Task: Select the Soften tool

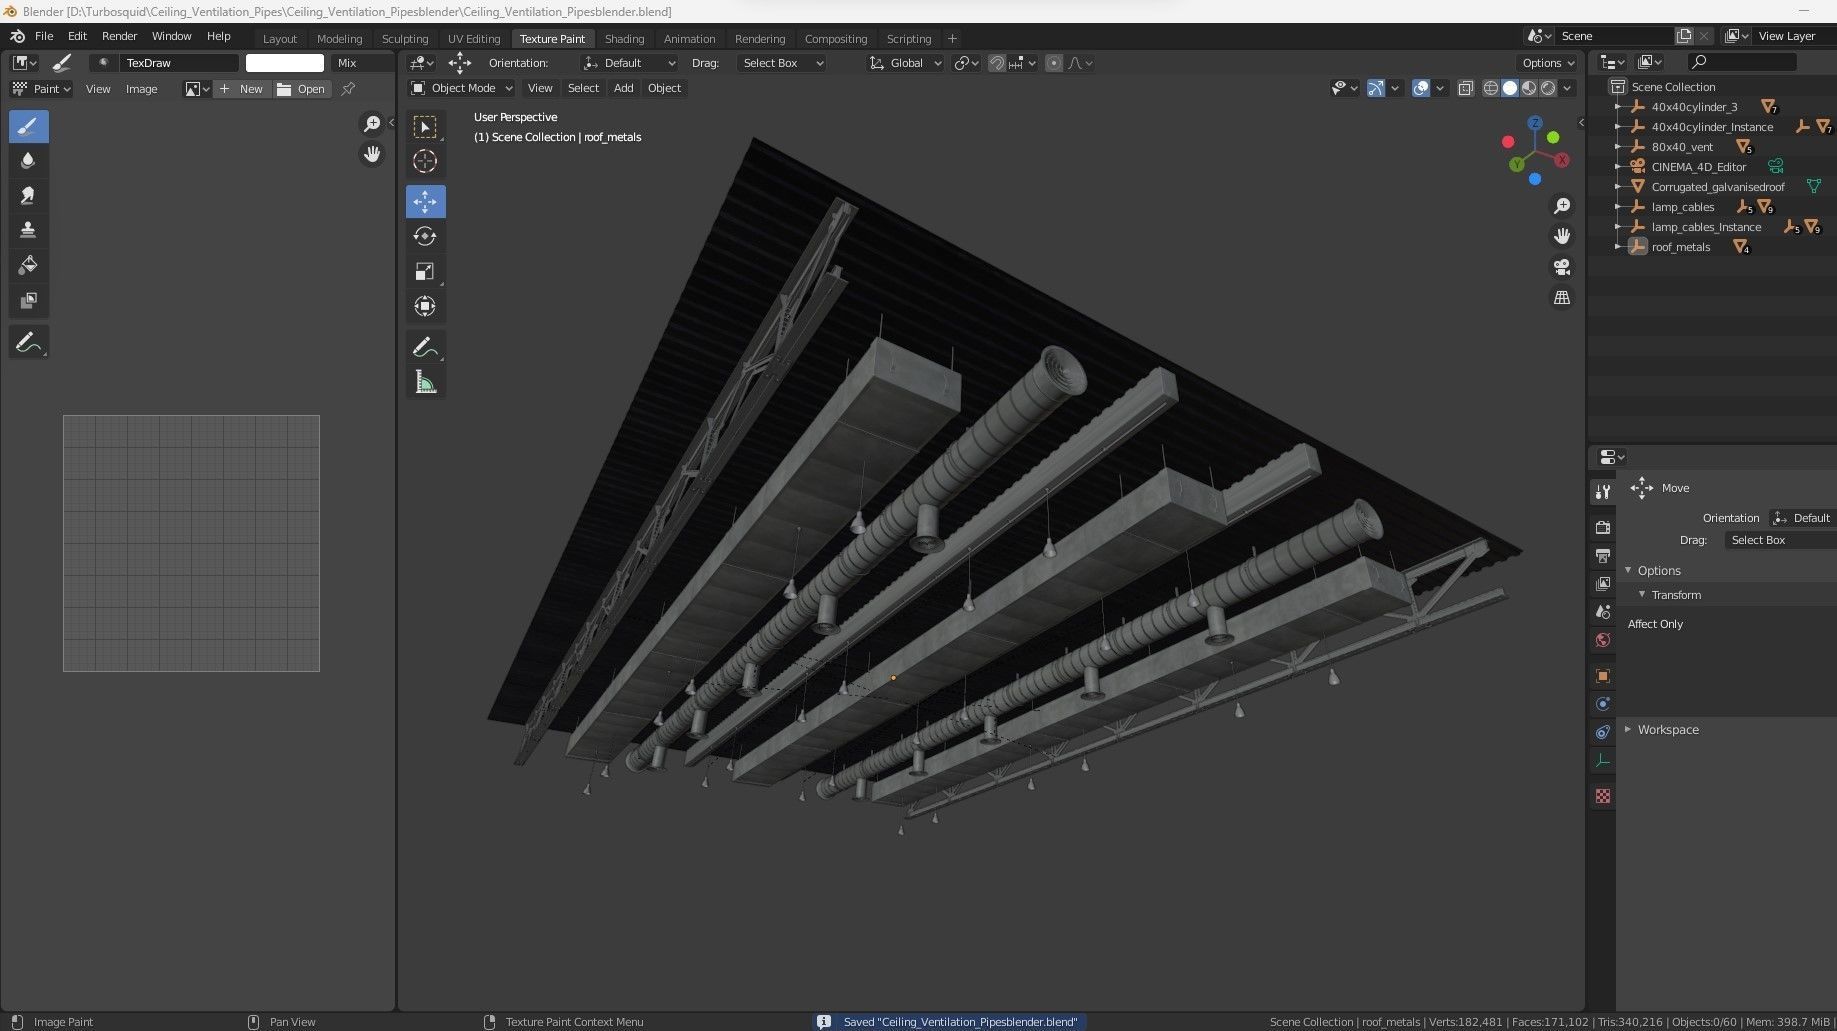Action: (28, 161)
